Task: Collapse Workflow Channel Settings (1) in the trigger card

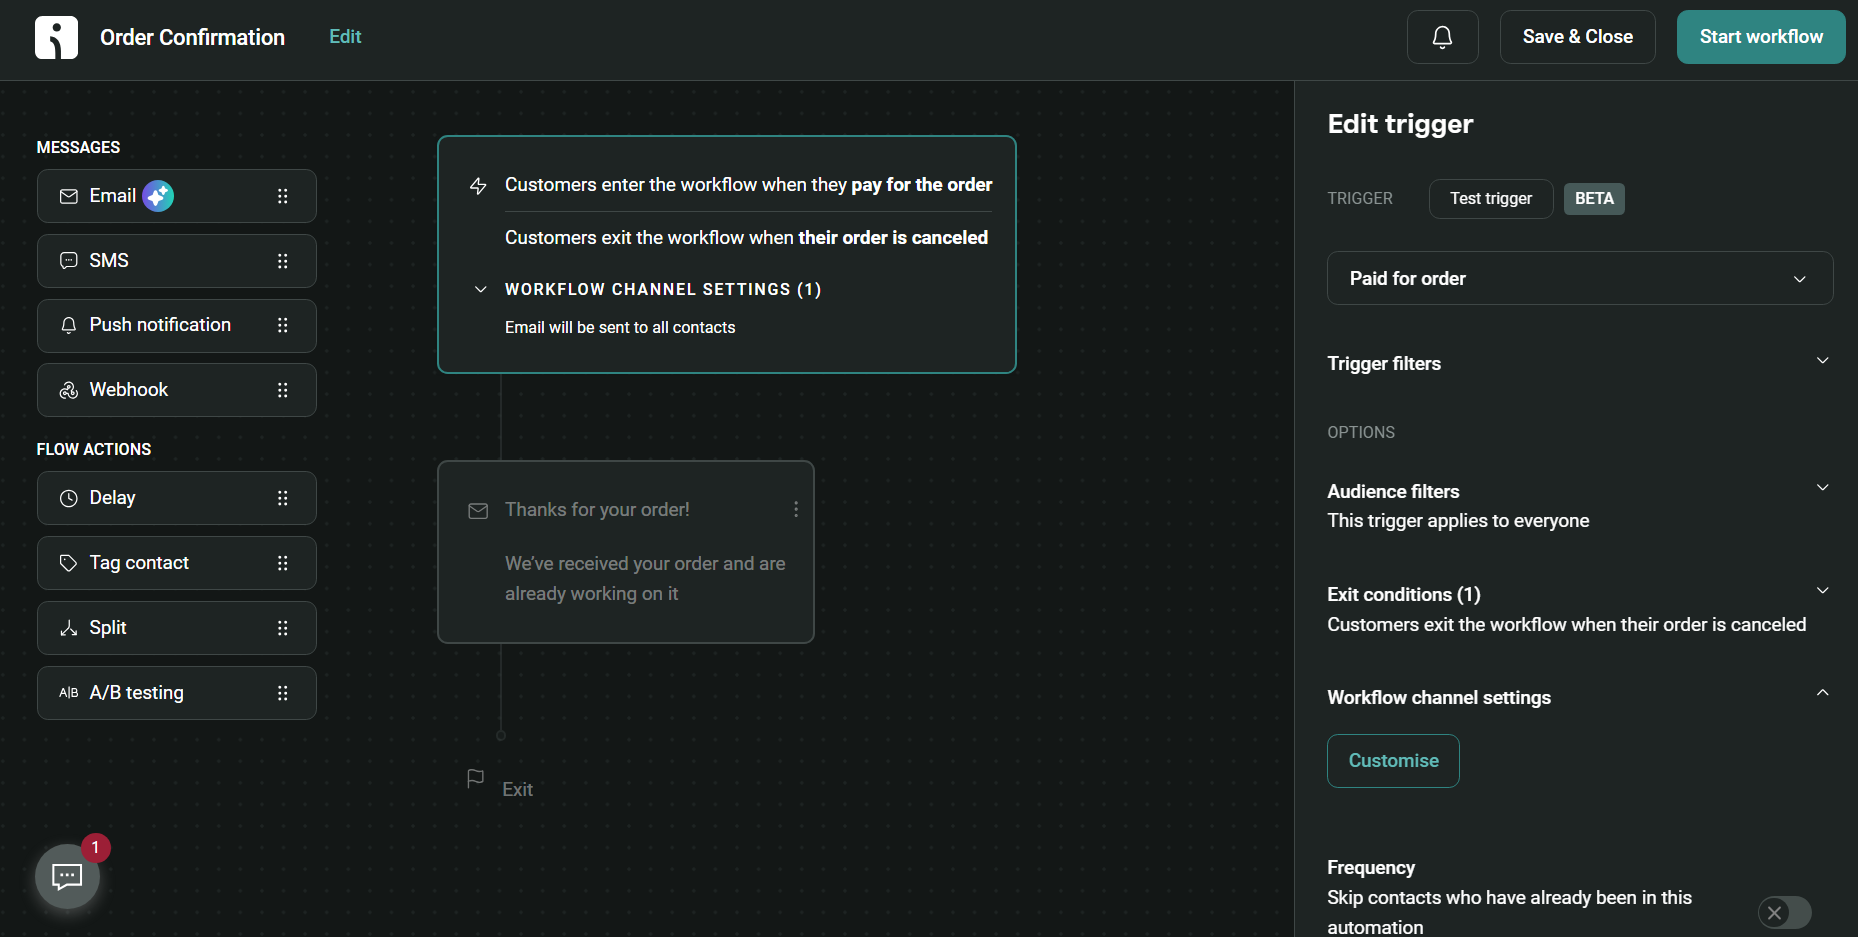Action: tap(481, 289)
